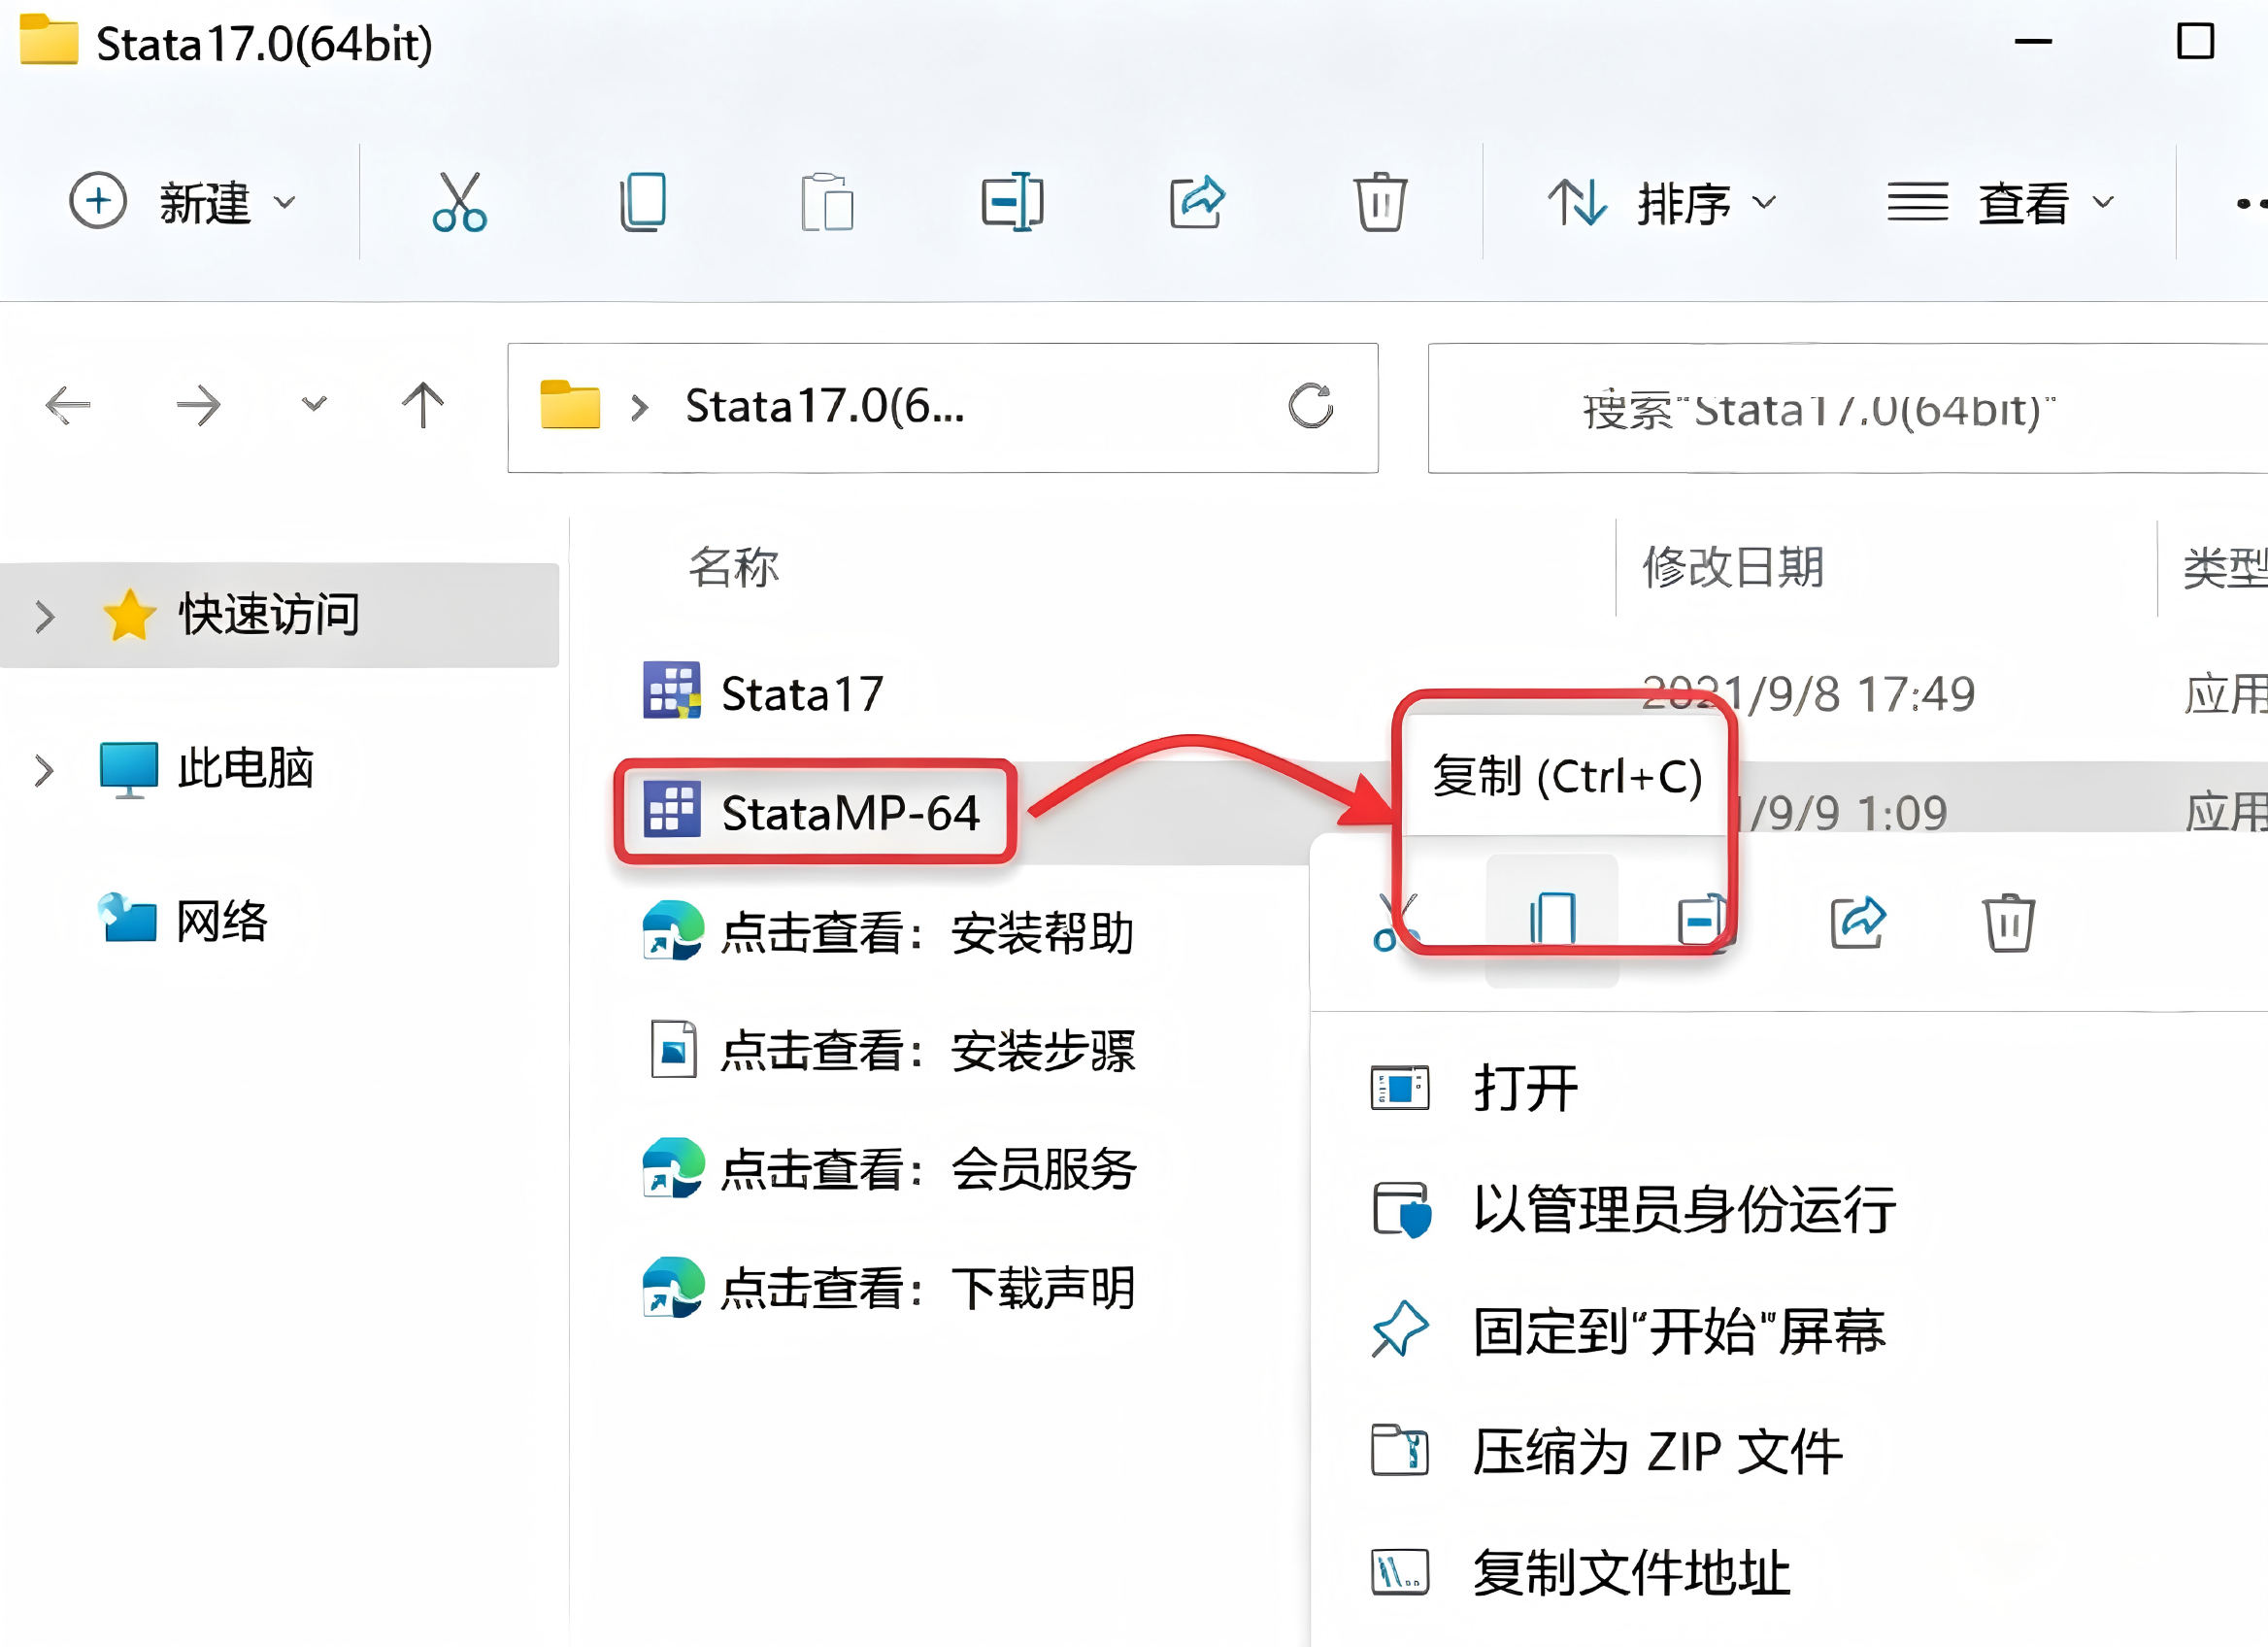This screenshot has height=1647, width=2268.
Task: Select the 点击查看：会员服务 shortcut
Action: pos(888,1168)
